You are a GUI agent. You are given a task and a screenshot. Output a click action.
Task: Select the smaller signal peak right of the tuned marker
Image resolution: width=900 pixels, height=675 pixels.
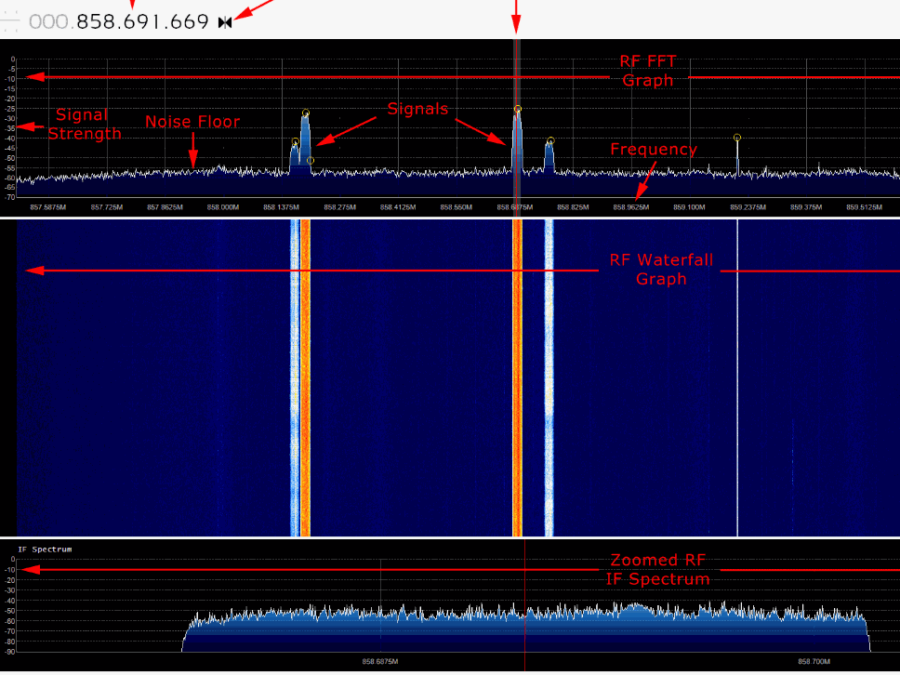point(549,155)
